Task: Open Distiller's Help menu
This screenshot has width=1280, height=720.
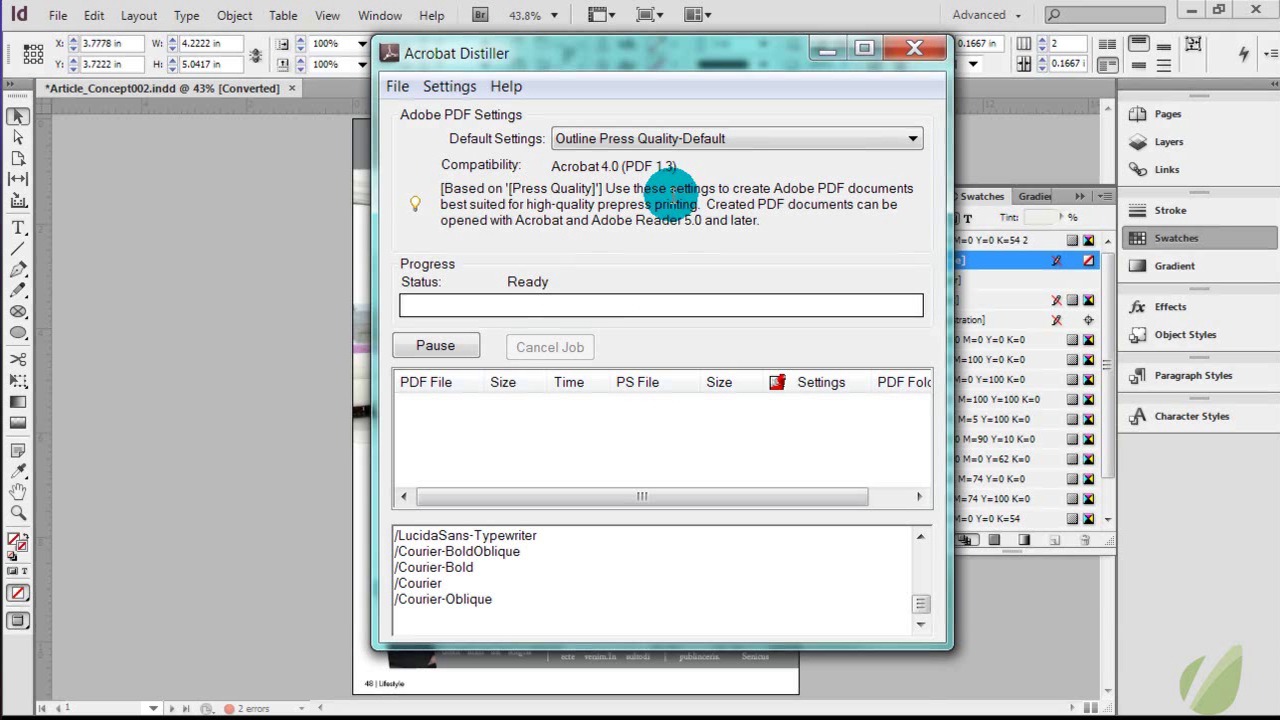Action: [x=506, y=86]
